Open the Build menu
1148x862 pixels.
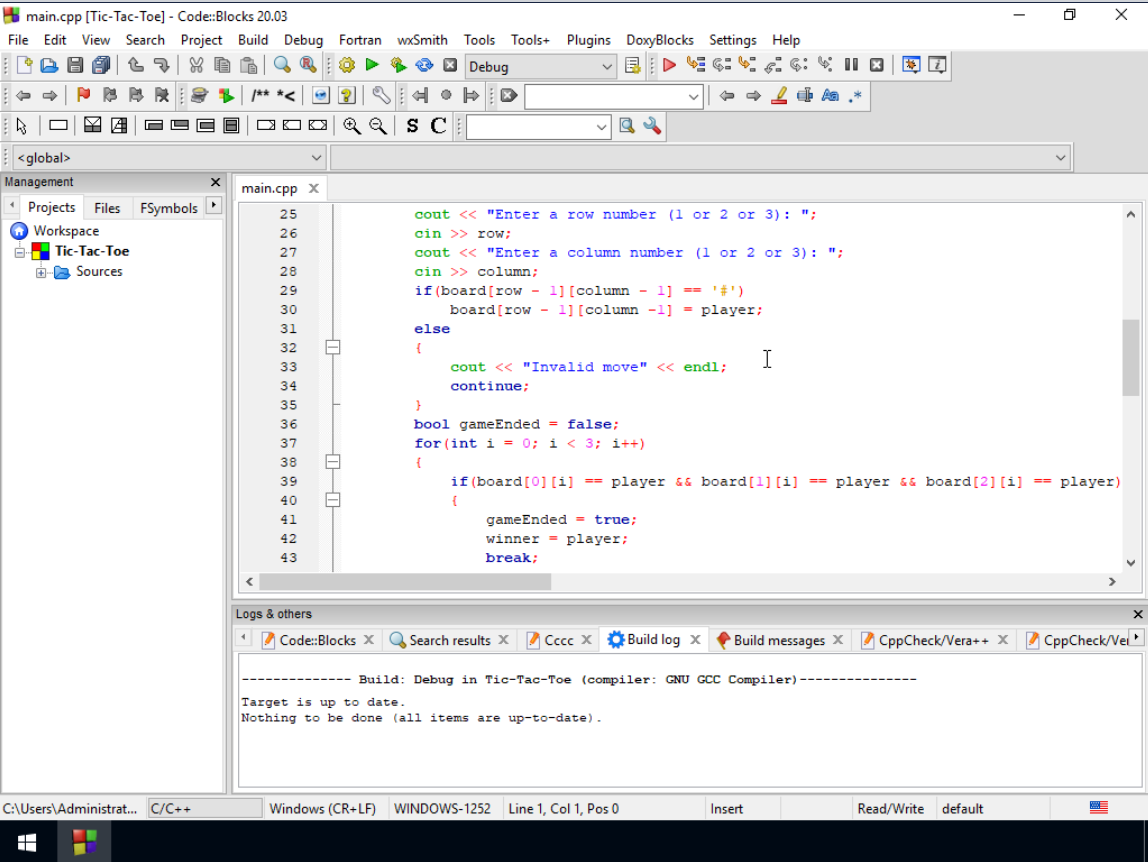click(253, 40)
